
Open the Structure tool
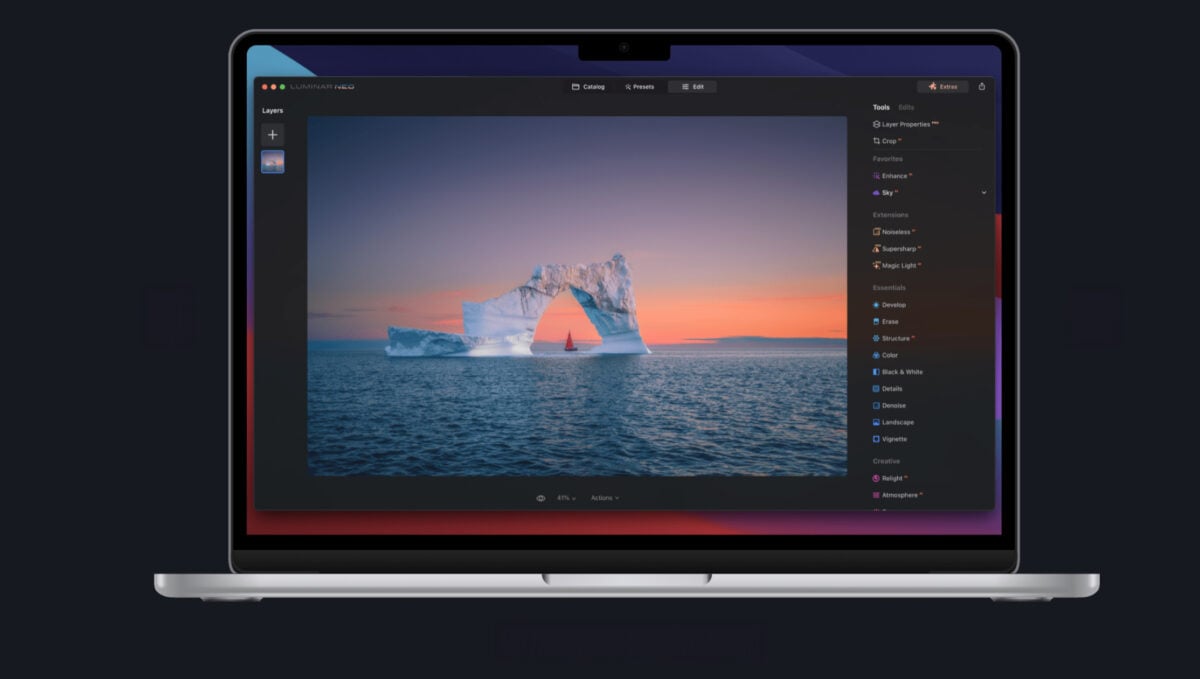tap(893, 338)
